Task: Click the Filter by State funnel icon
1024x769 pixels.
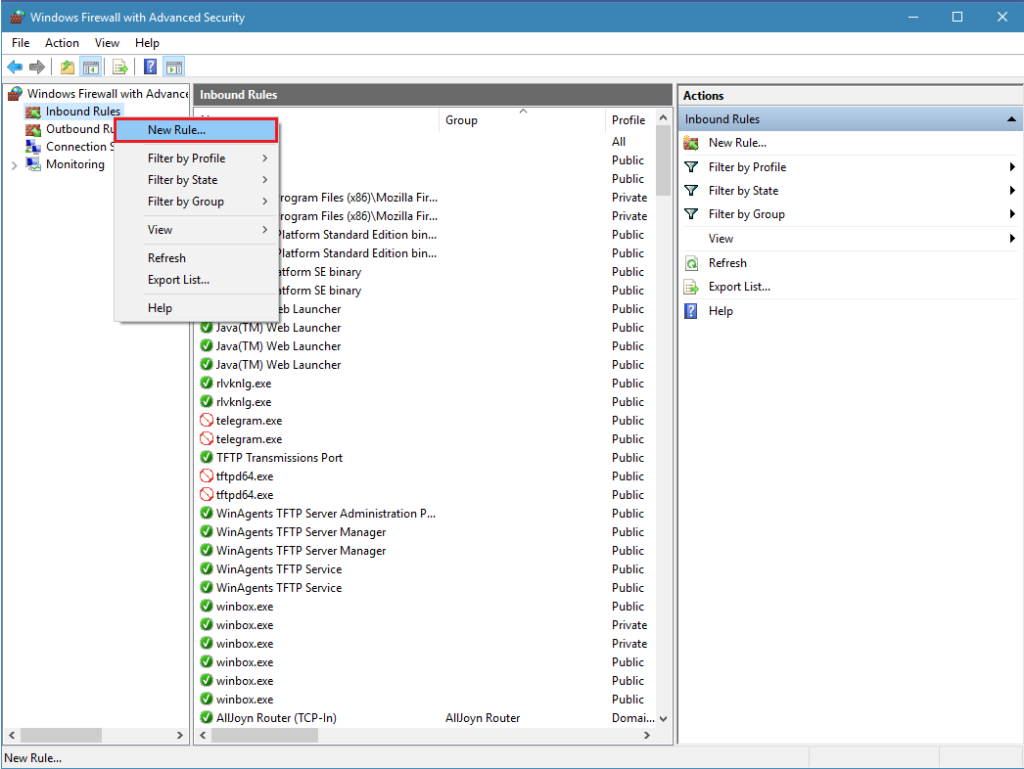Action: point(691,191)
